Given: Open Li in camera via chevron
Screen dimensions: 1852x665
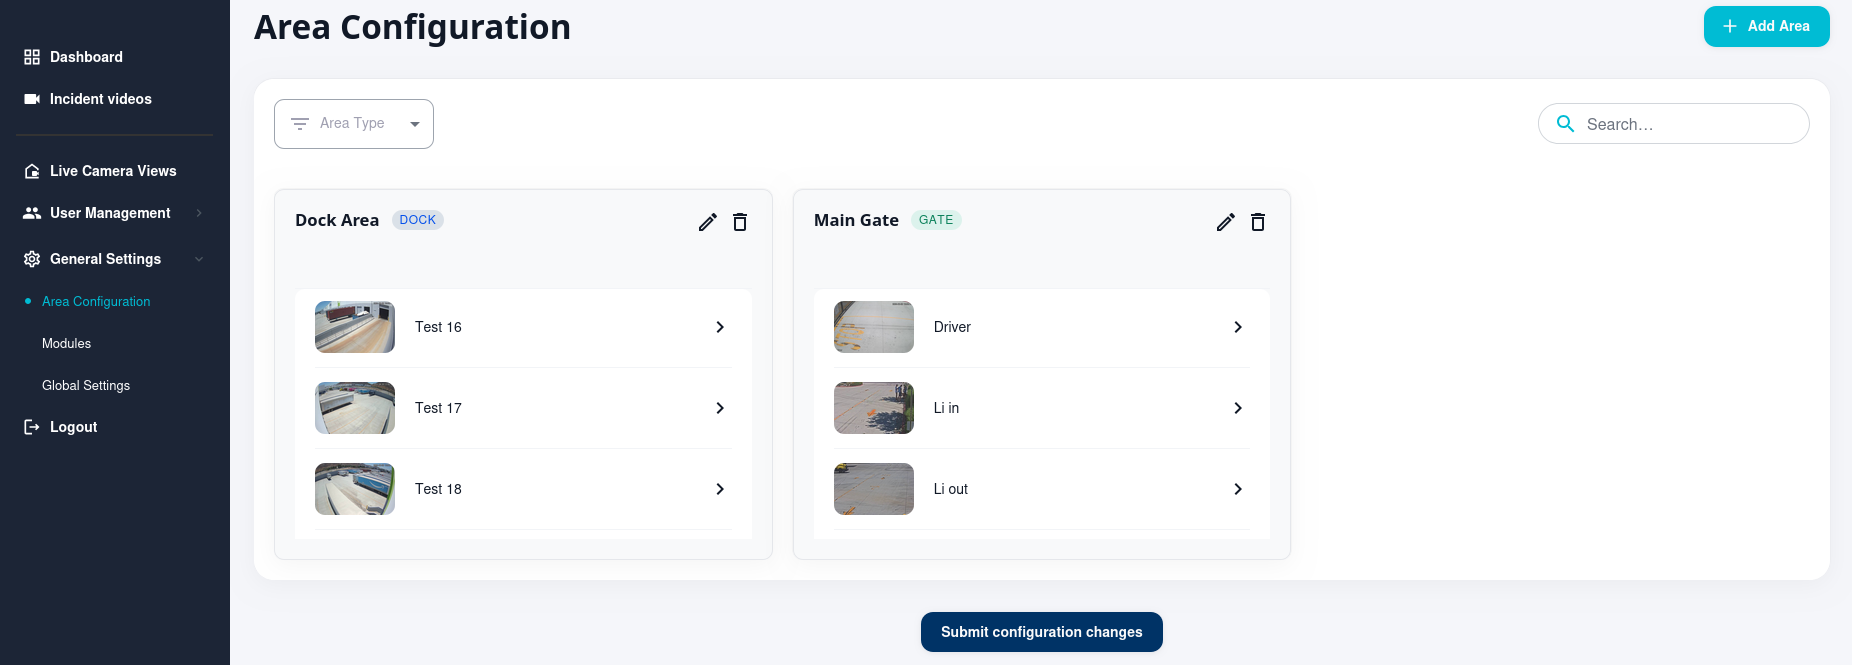Looking at the screenshot, I should coord(1238,408).
